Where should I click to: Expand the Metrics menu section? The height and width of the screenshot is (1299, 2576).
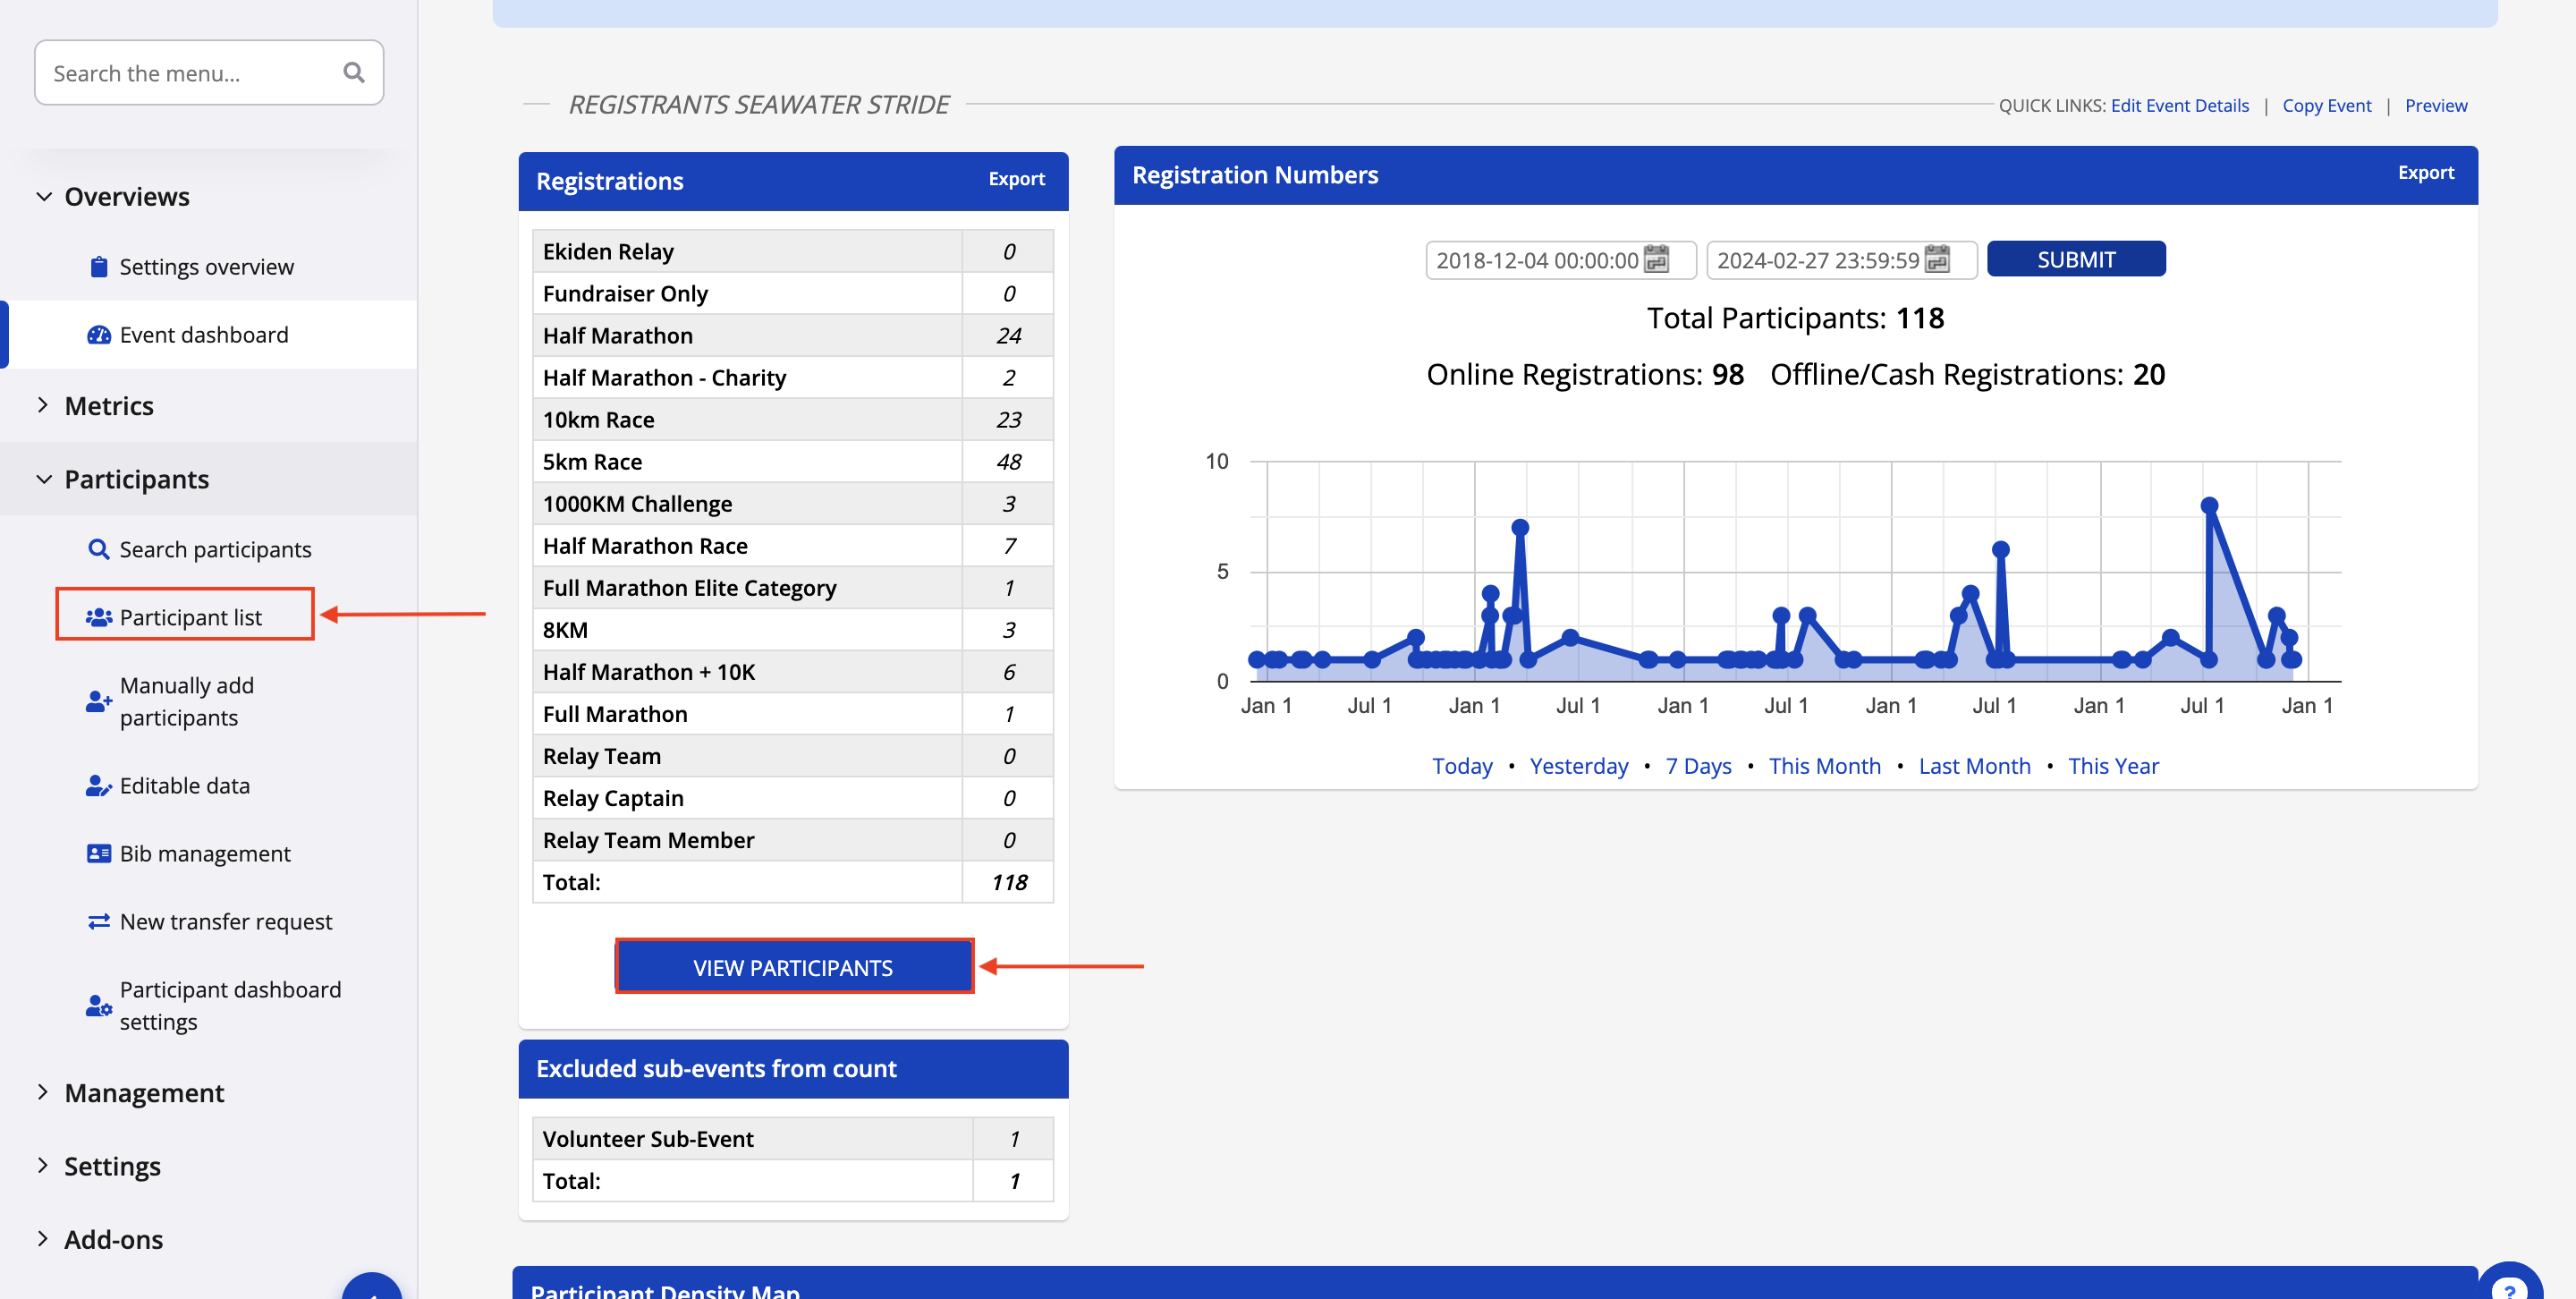tap(44, 405)
